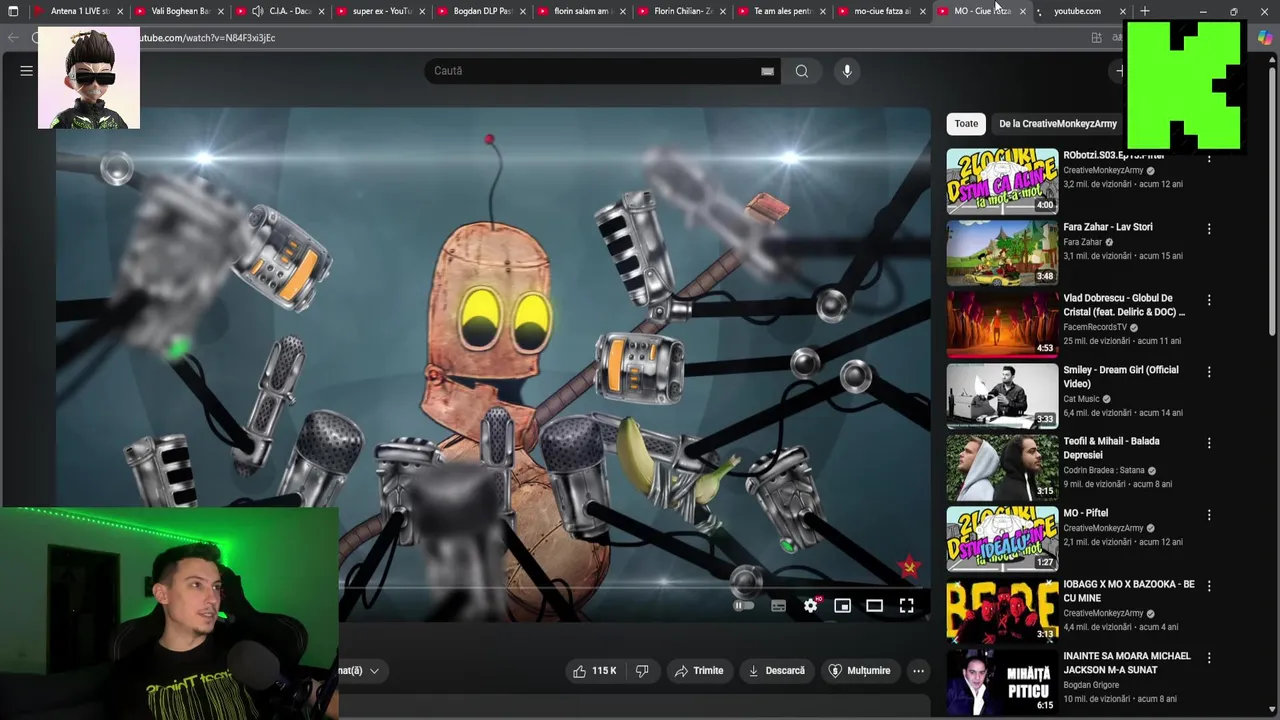
Task: Open the Fara Zahar - Lav Stori thumbnail
Action: 1002,252
